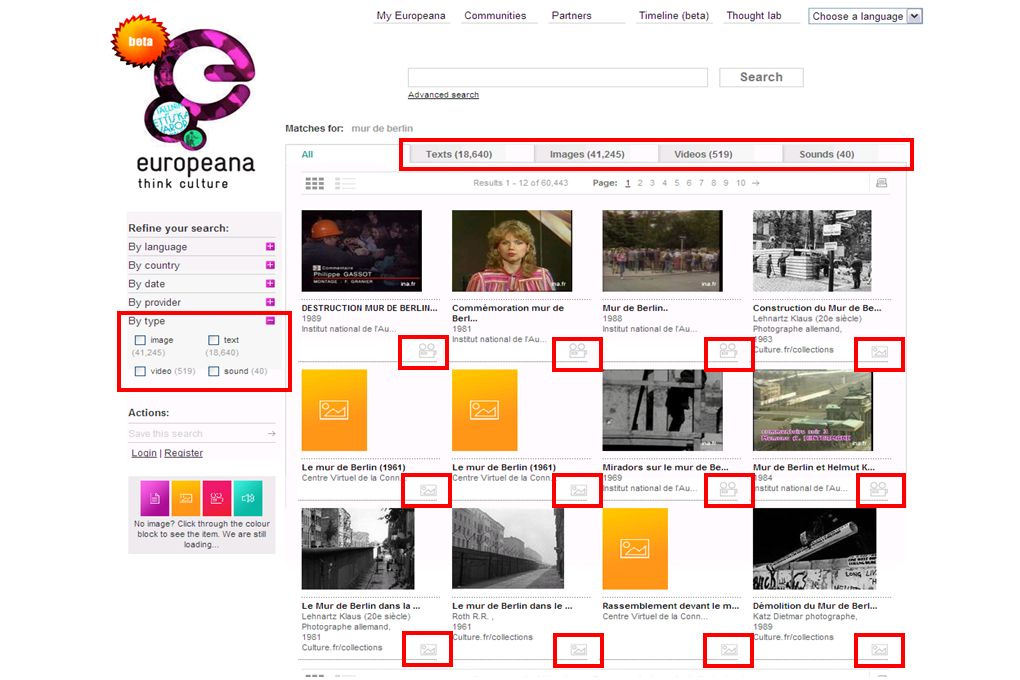Select the Videos (519) tab
The image size is (1020, 680).
pyautogui.click(x=703, y=154)
